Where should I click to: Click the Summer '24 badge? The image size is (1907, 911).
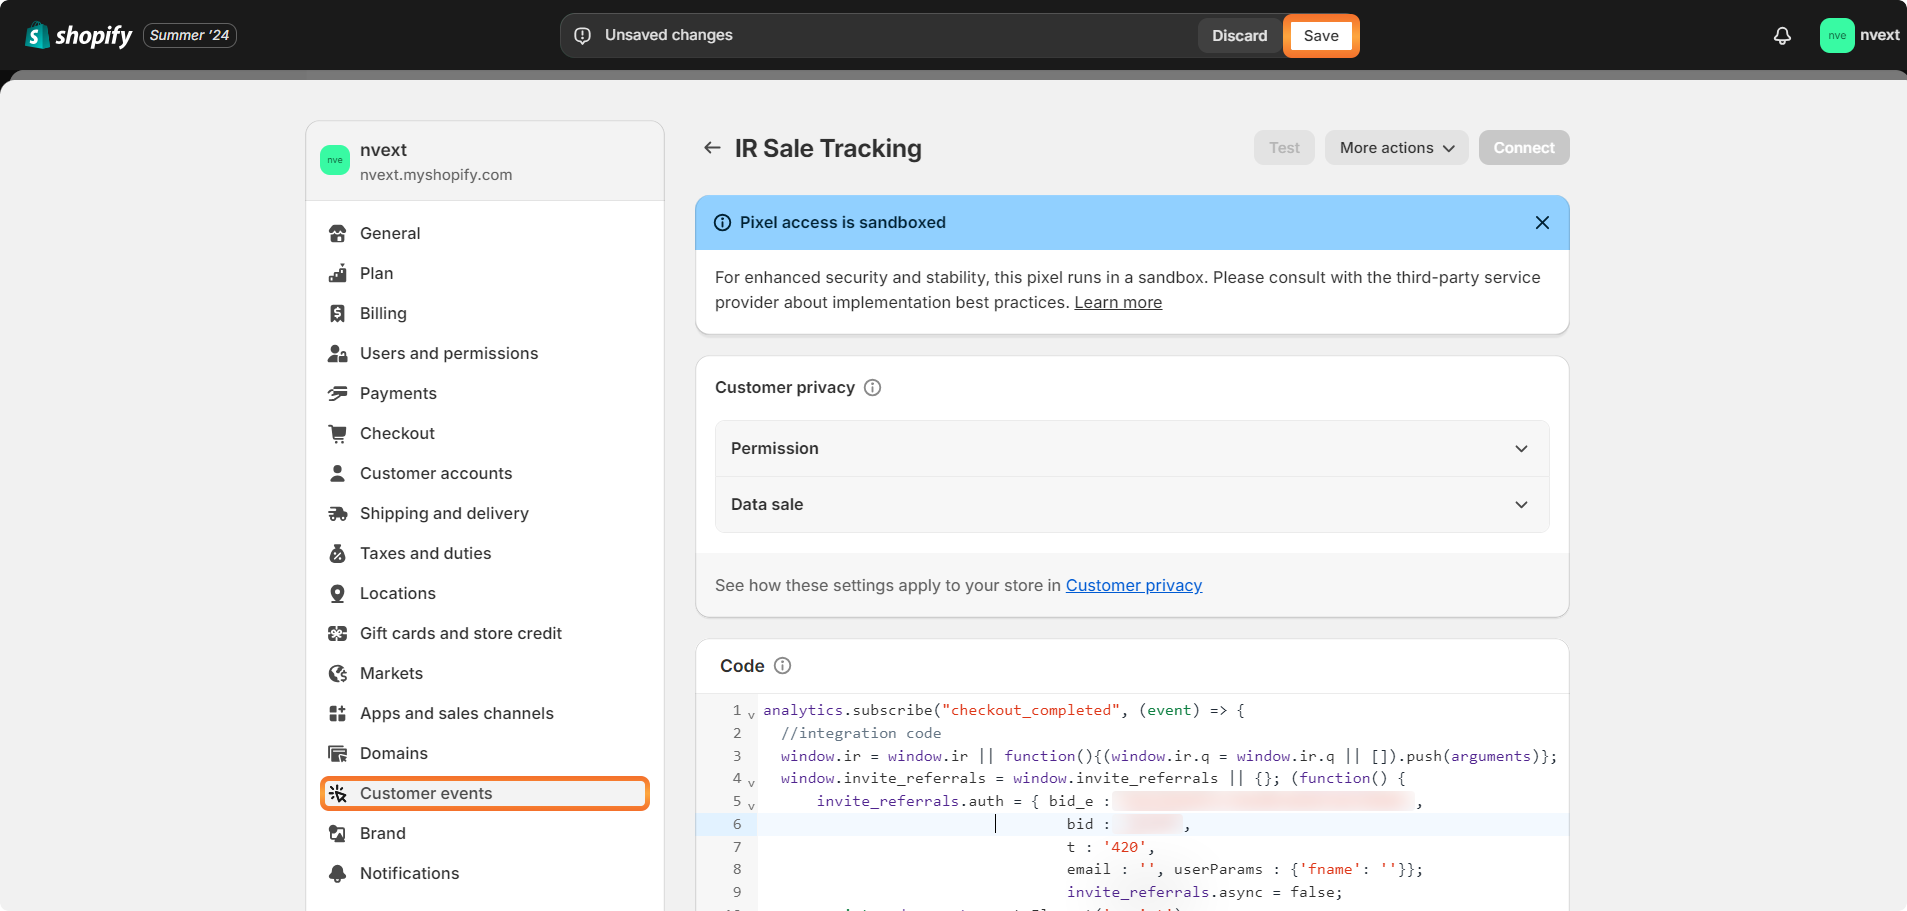click(x=190, y=35)
